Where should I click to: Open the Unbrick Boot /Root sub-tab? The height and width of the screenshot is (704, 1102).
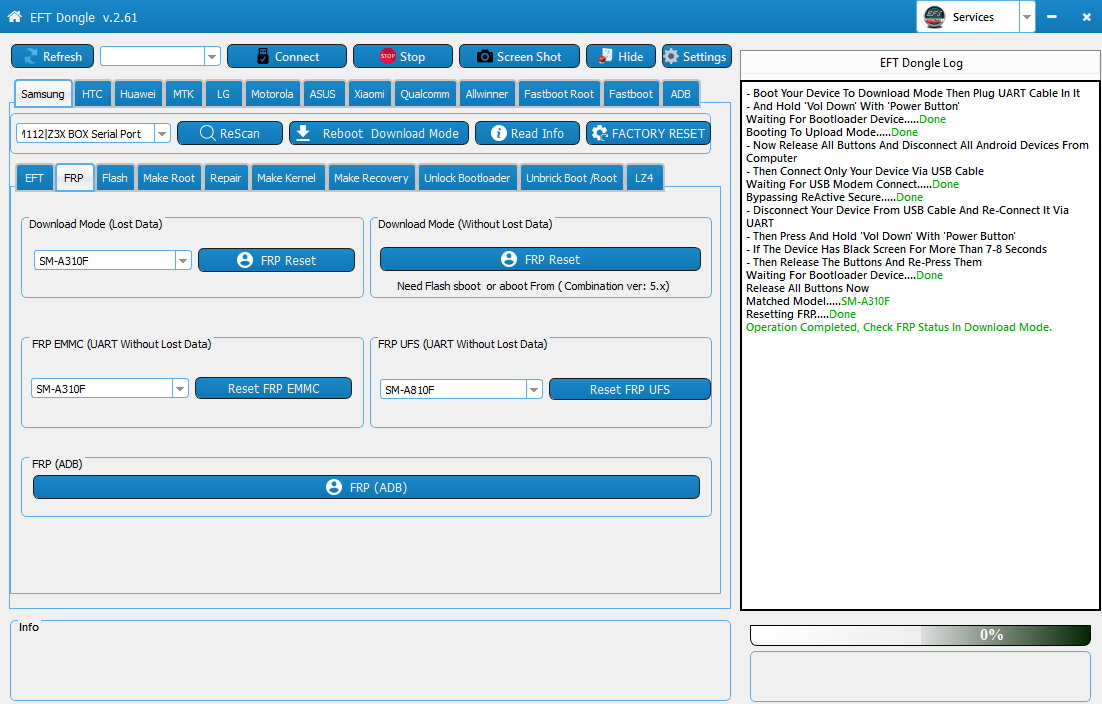pyautogui.click(x=571, y=178)
